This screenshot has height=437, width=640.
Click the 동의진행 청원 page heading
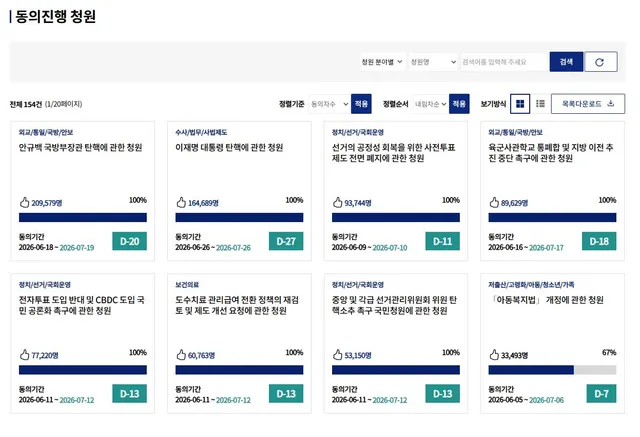[x=56, y=17]
